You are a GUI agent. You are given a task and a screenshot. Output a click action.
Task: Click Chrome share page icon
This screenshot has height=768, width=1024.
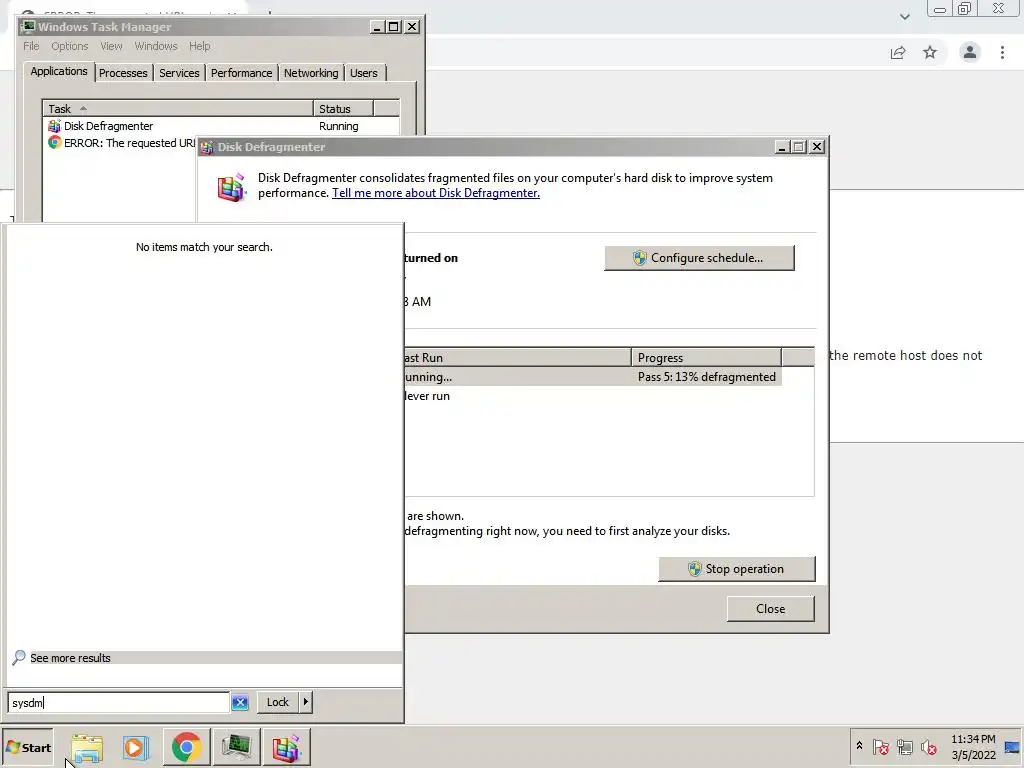pos(898,52)
